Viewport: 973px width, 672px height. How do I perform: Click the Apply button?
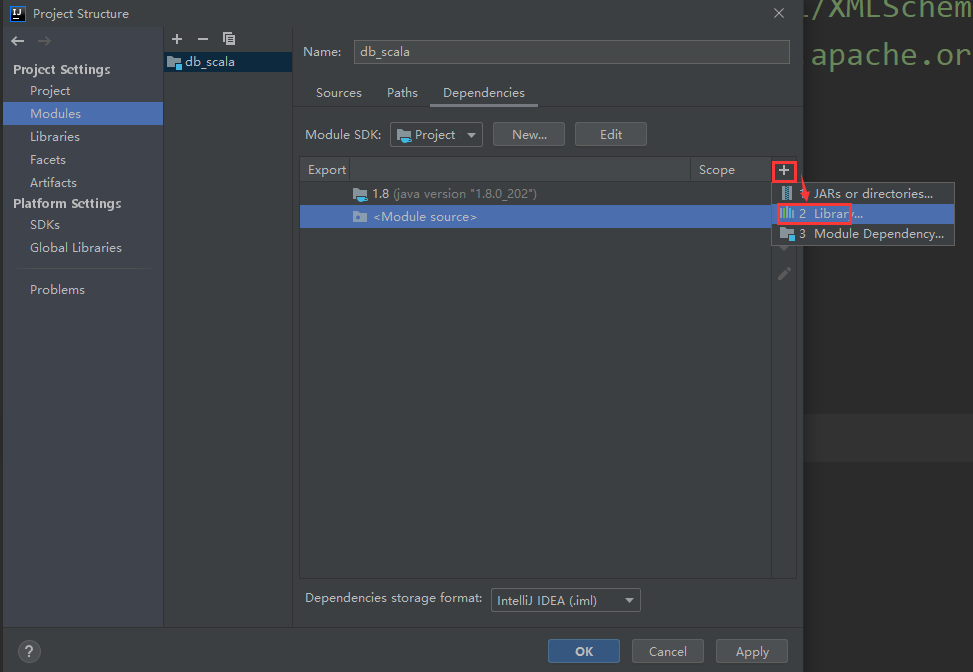[751, 652]
